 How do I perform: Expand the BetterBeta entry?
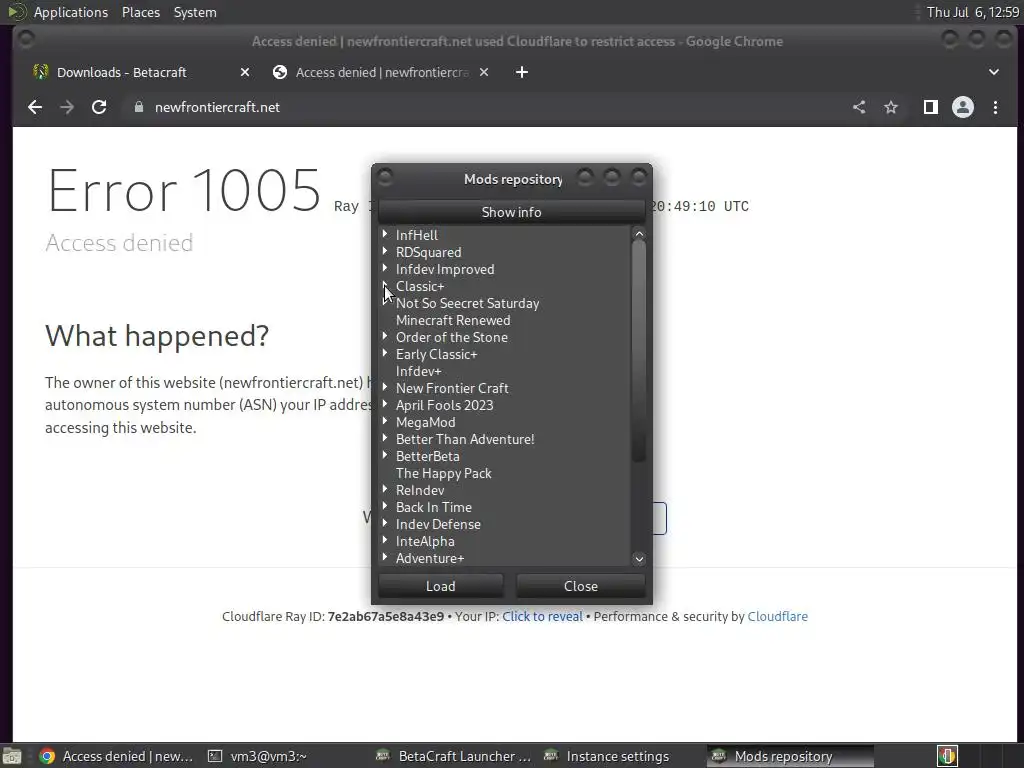coord(385,455)
